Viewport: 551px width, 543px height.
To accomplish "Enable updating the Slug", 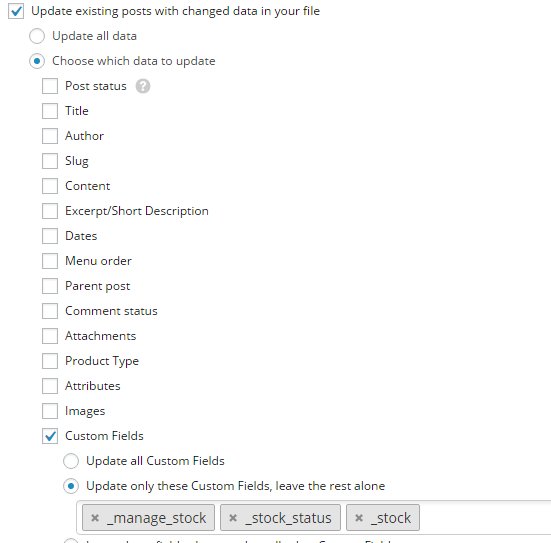I will tap(50, 161).
